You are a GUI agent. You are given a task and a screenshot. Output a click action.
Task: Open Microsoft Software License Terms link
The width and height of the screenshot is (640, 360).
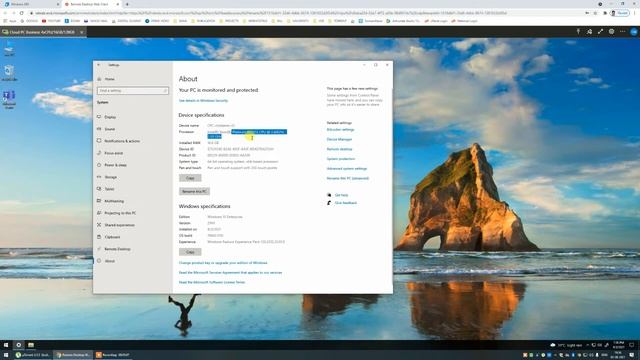point(212,282)
